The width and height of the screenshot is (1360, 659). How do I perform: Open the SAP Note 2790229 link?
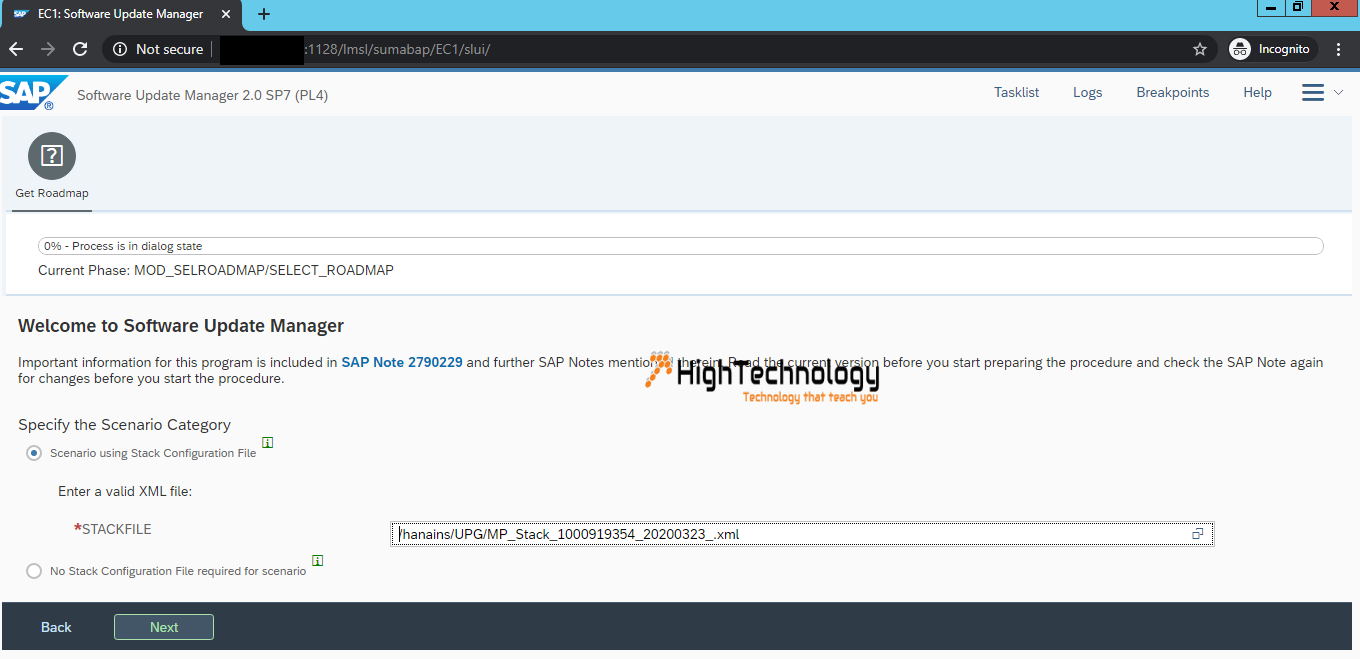point(402,362)
